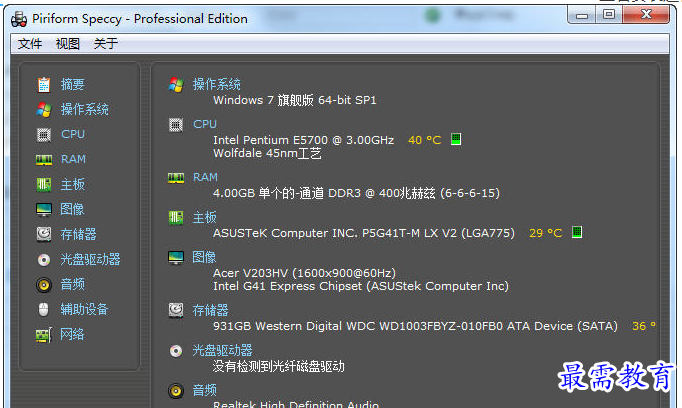Click the Windows flag icon beside 操作系统 heading
The image size is (682, 408).
pyautogui.click(x=176, y=84)
